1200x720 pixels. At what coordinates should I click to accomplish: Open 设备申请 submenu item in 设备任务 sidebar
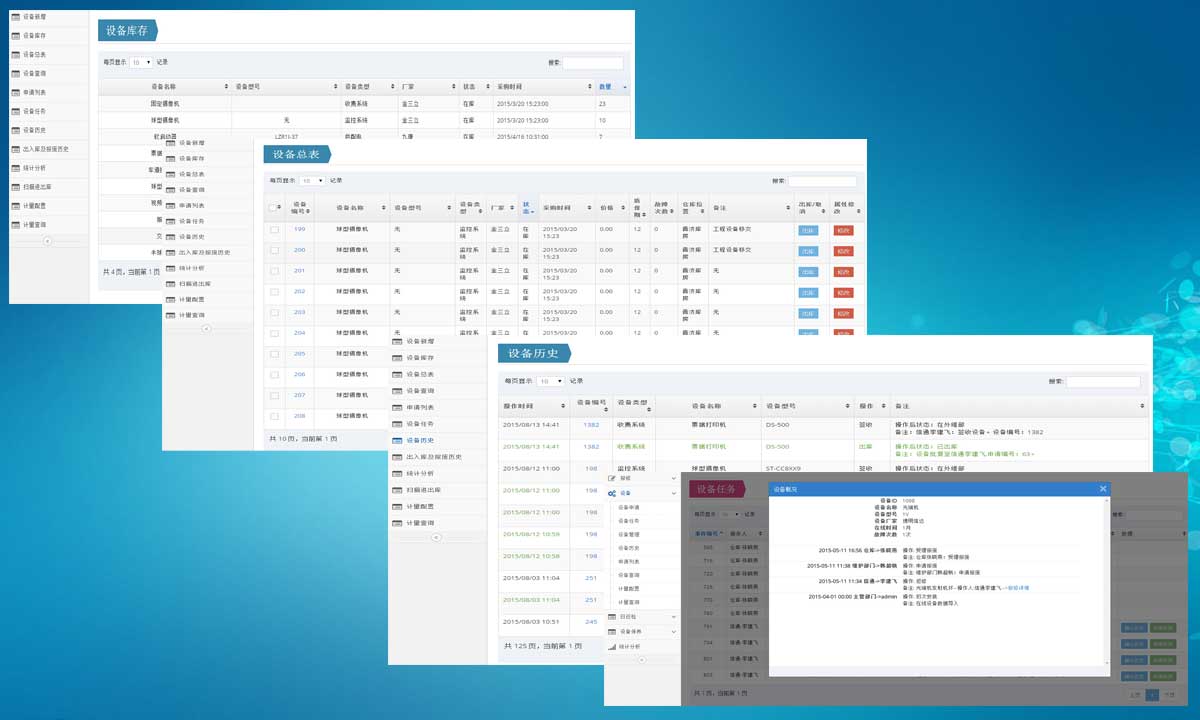629,507
